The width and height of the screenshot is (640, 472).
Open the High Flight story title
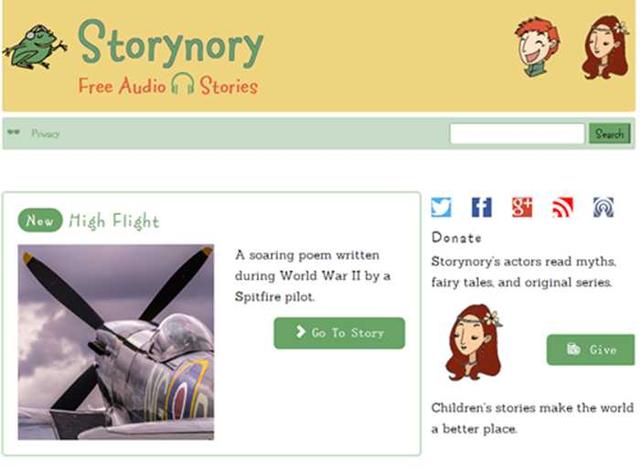(114, 221)
